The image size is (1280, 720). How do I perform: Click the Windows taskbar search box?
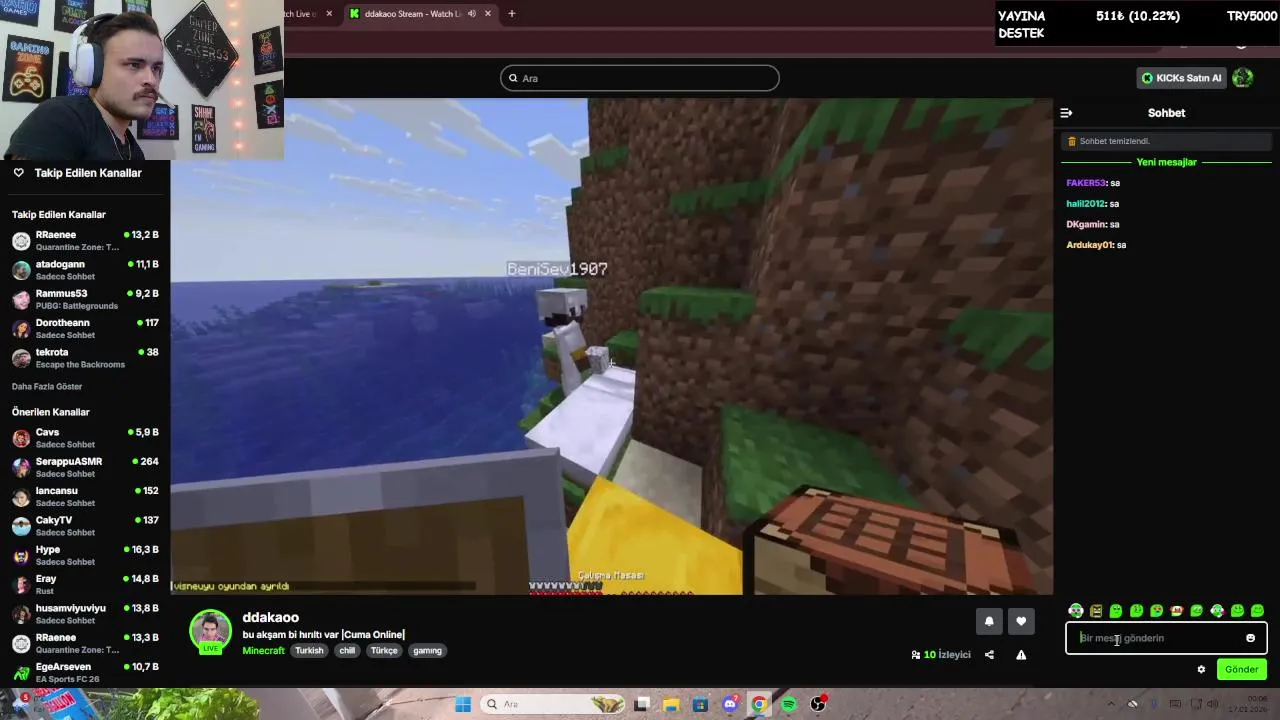551,704
